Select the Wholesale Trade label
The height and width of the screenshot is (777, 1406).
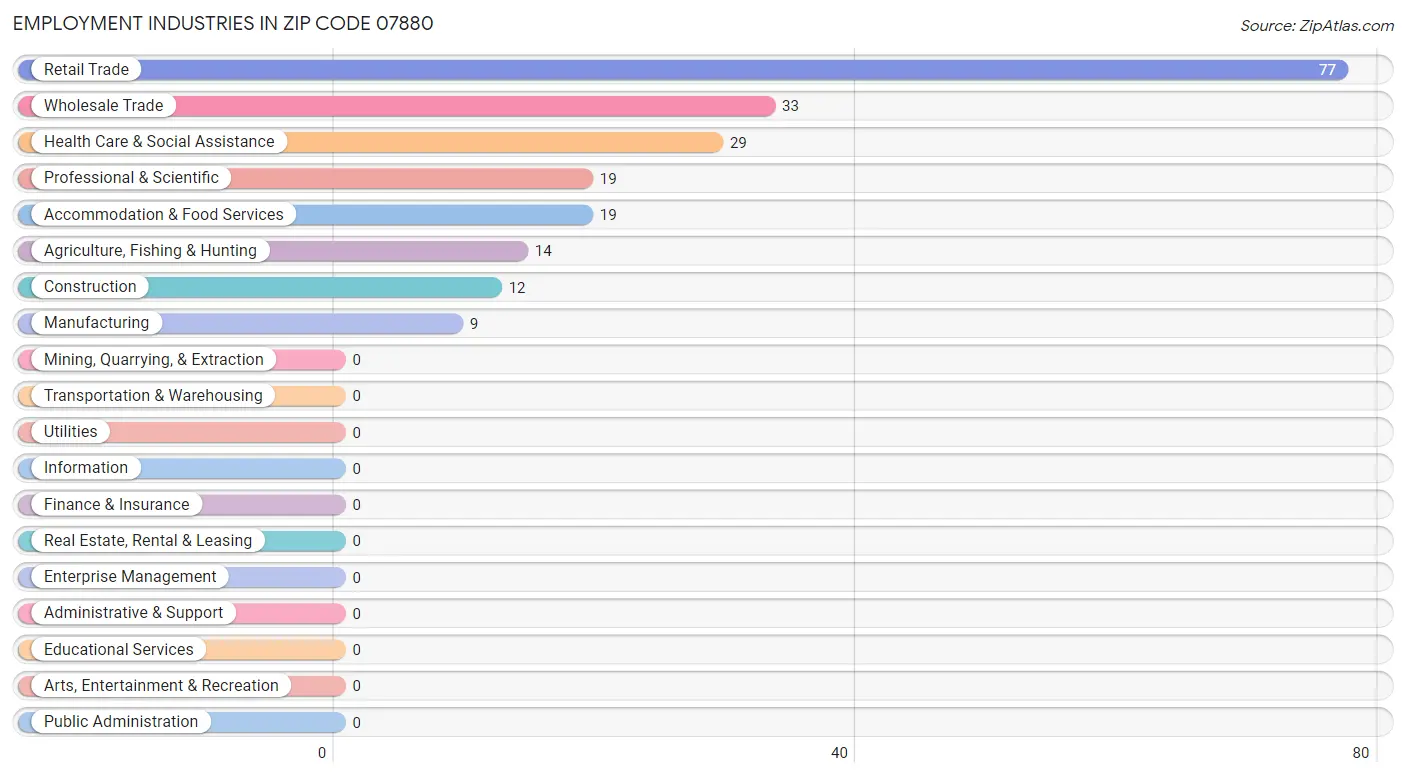tap(103, 105)
